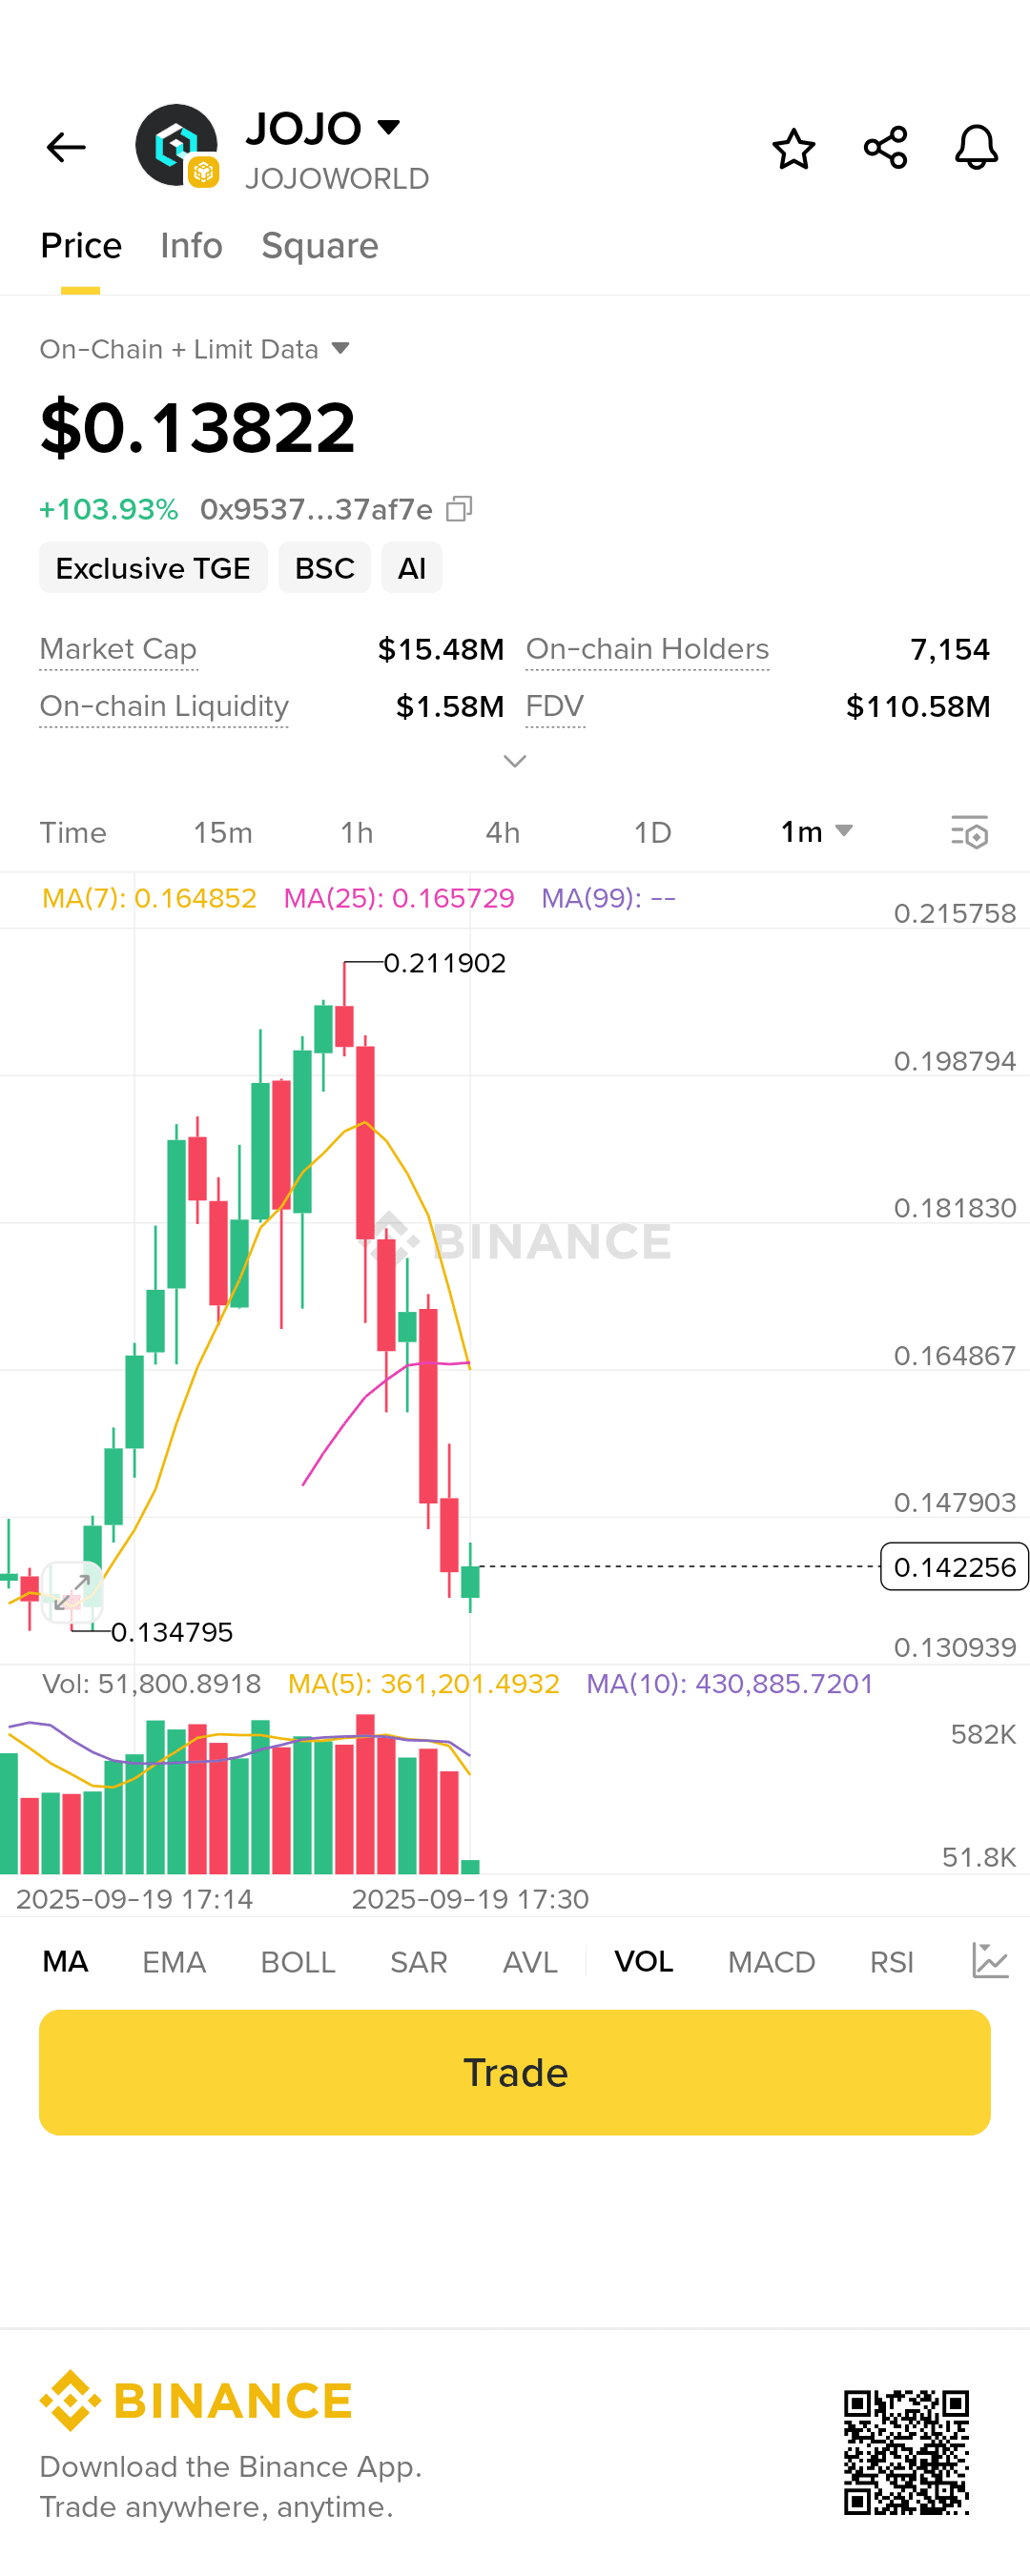Expand more market stats chevron
The width and height of the screenshot is (1030, 2576).
point(514,761)
